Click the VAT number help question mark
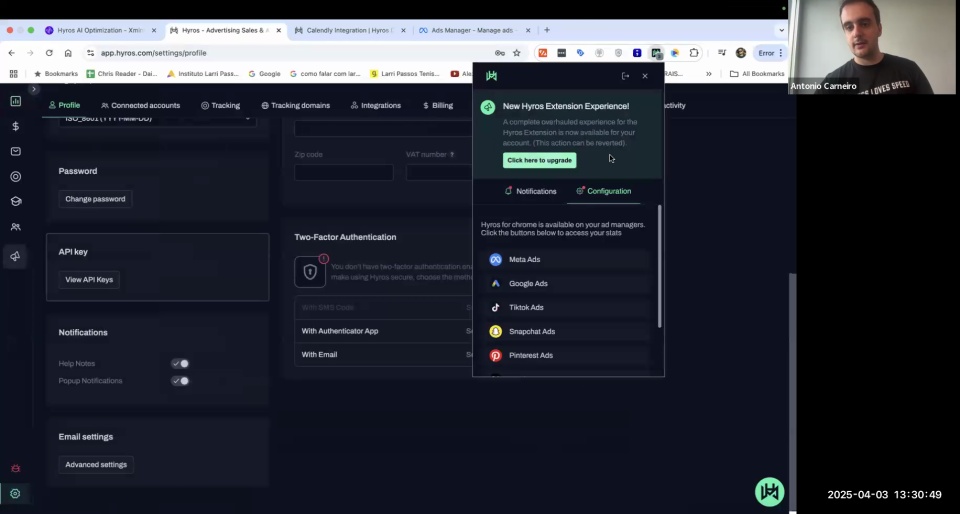Viewport: 960px width, 514px height. coord(452,155)
